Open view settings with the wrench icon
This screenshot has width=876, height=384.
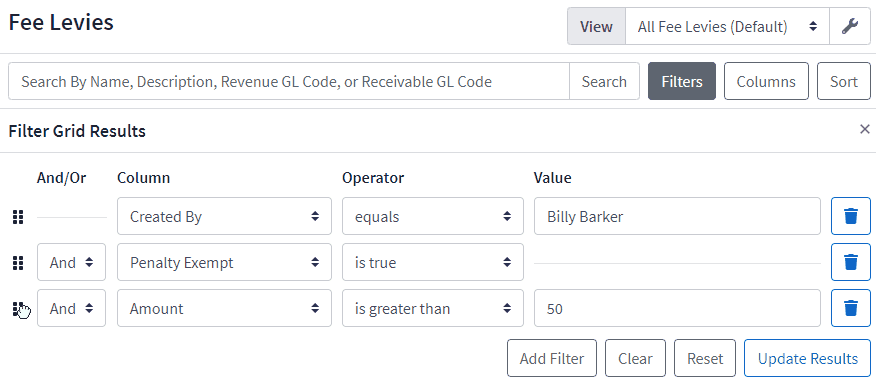tap(850, 26)
